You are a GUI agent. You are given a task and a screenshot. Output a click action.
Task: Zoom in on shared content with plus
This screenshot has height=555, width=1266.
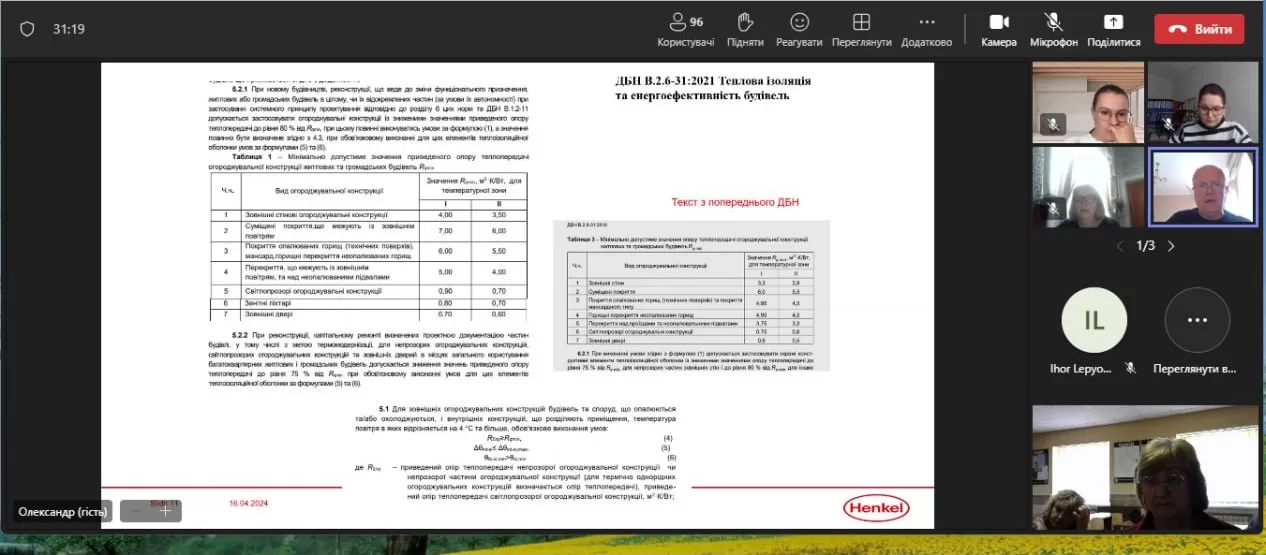[x=165, y=510]
